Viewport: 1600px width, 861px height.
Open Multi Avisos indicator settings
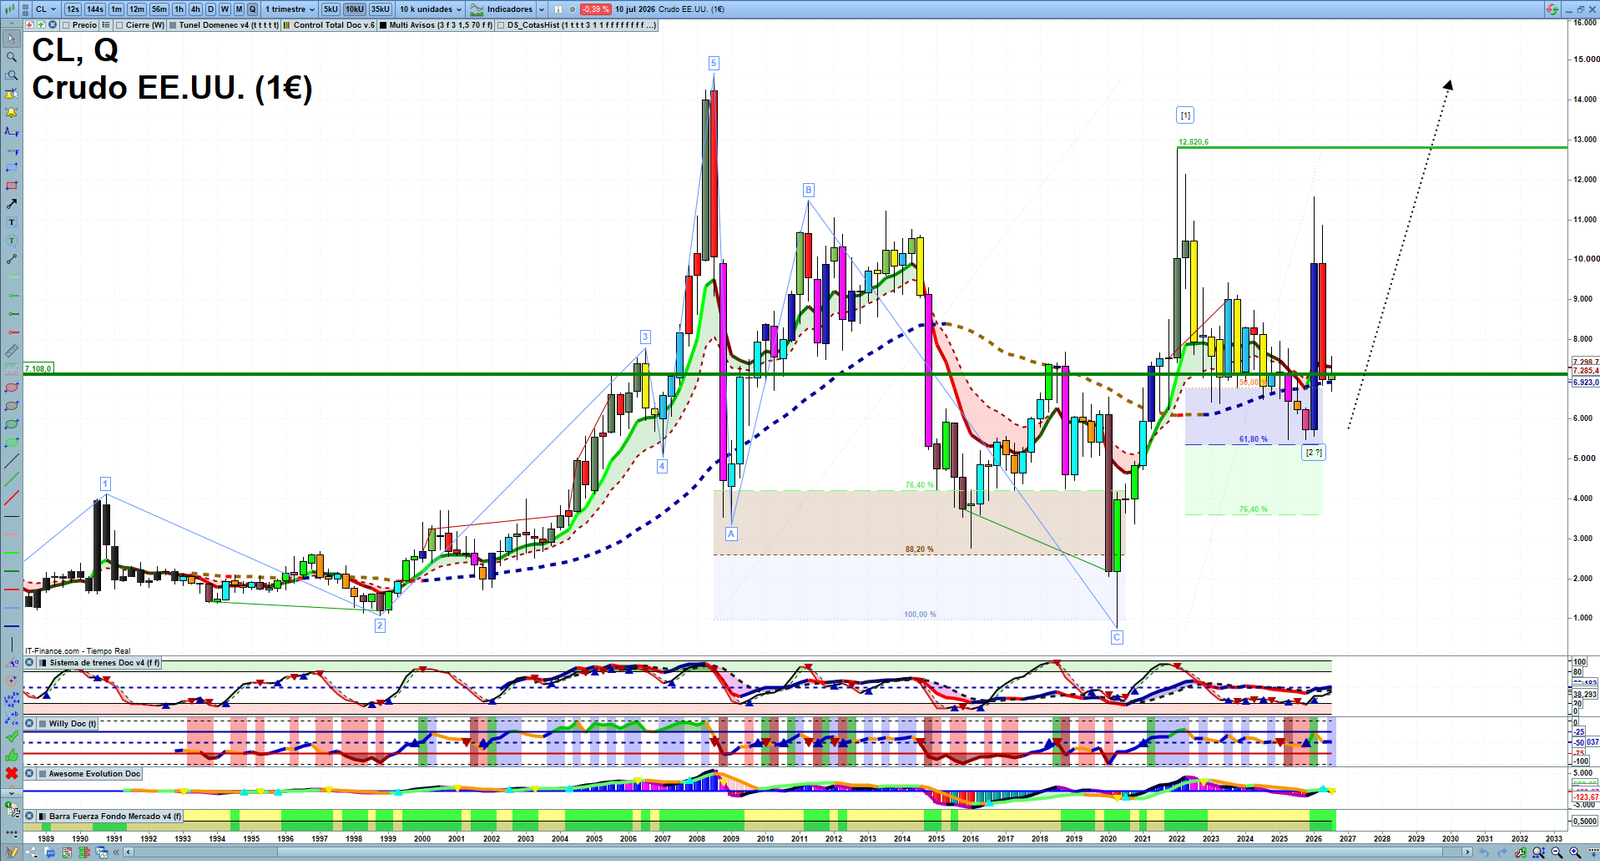click(x=441, y=25)
